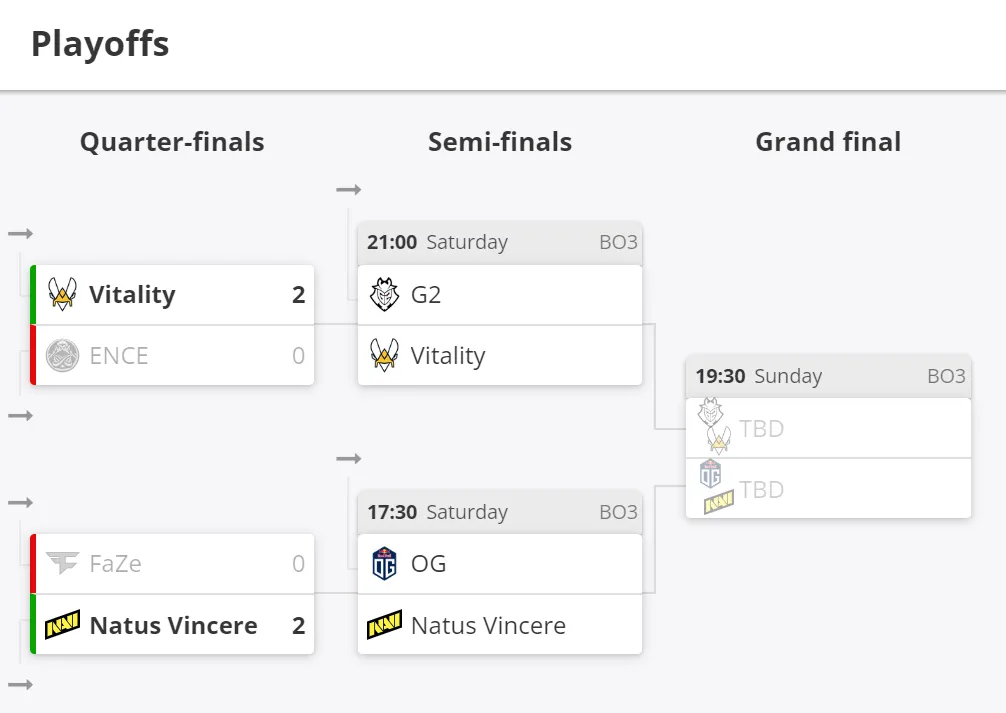Open the G2 team link in semi-finals
The width and height of the screenshot is (1006, 713).
426,295
